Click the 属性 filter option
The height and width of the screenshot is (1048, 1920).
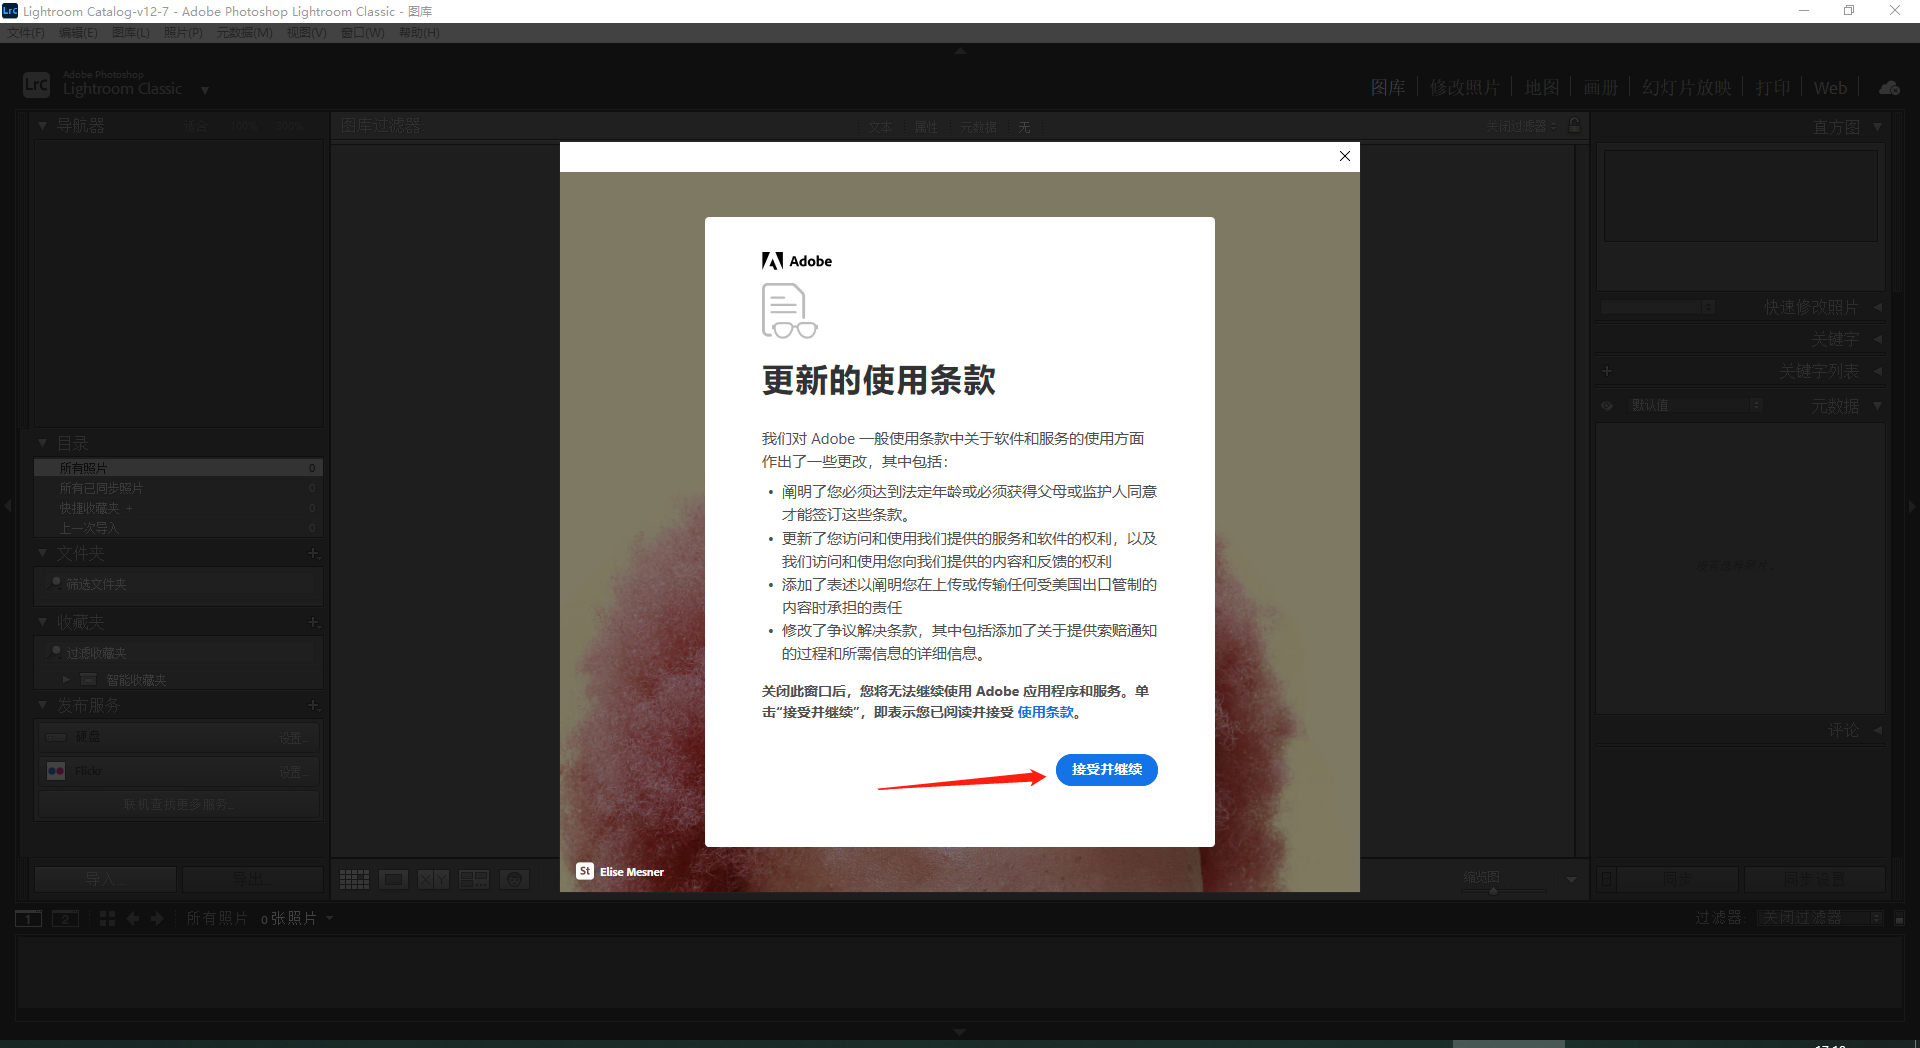coord(926,127)
